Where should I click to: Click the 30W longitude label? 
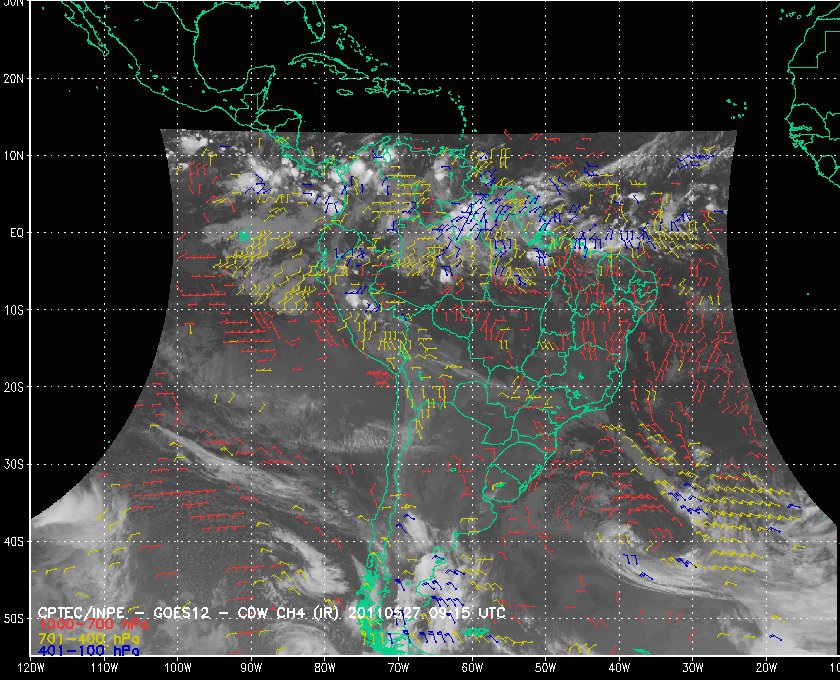click(x=693, y=668)
